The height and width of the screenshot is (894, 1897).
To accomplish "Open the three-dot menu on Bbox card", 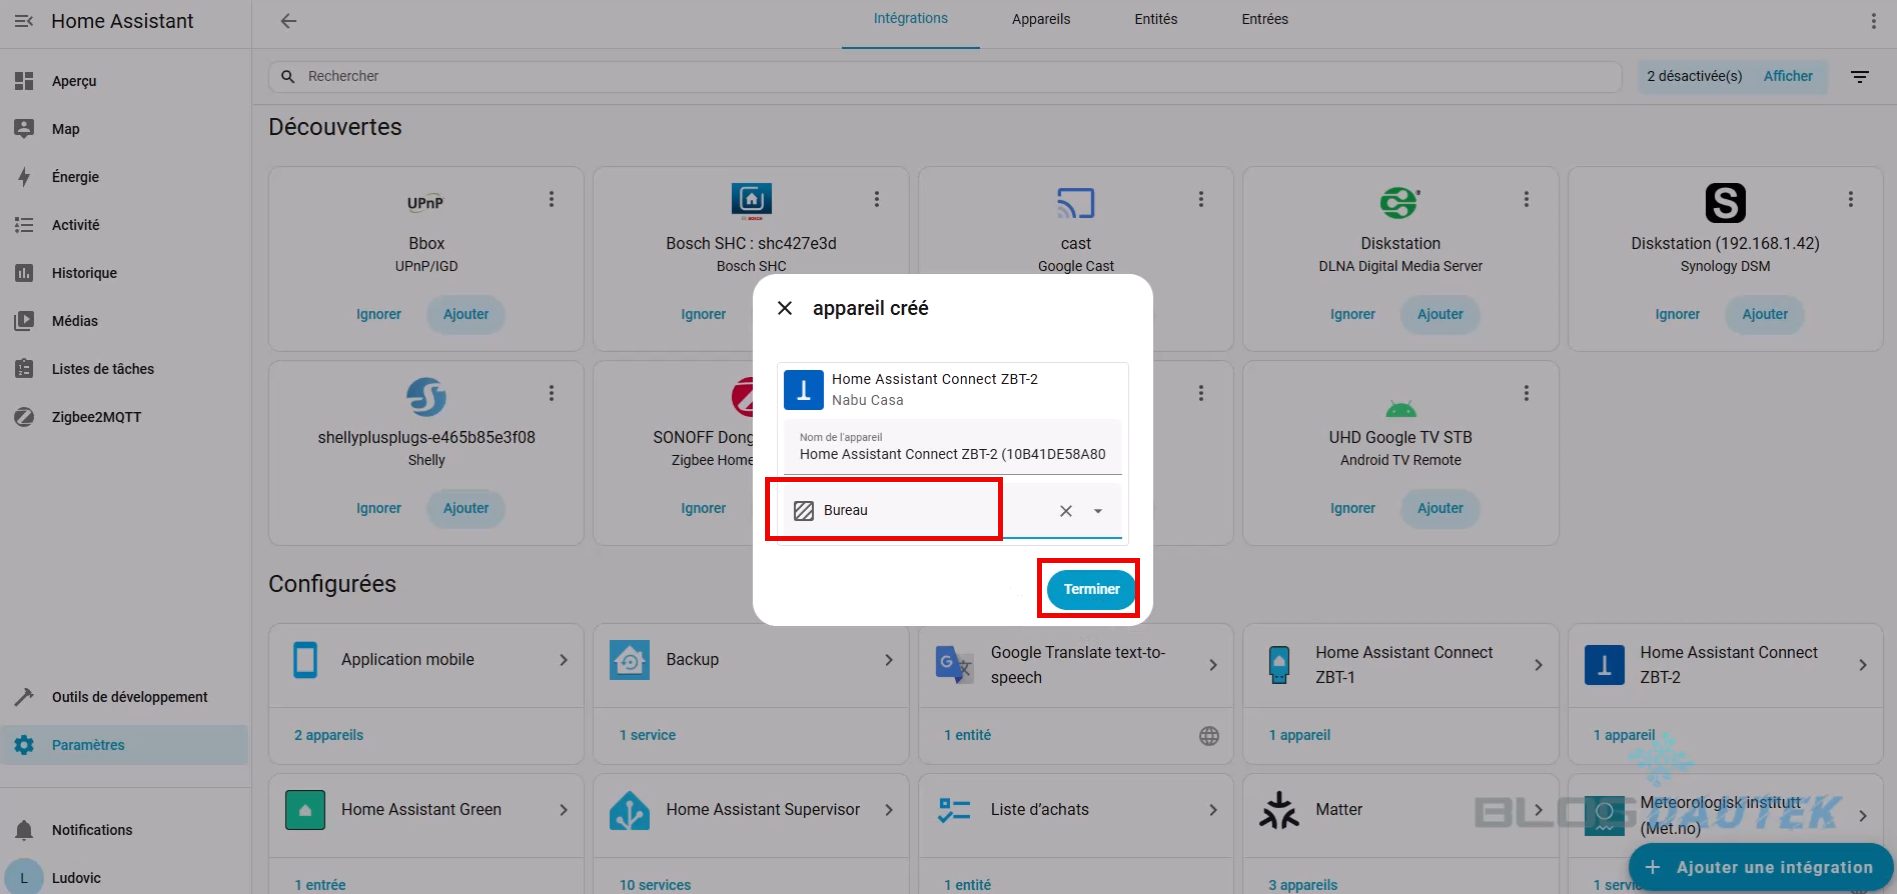I will pos(551,199).
